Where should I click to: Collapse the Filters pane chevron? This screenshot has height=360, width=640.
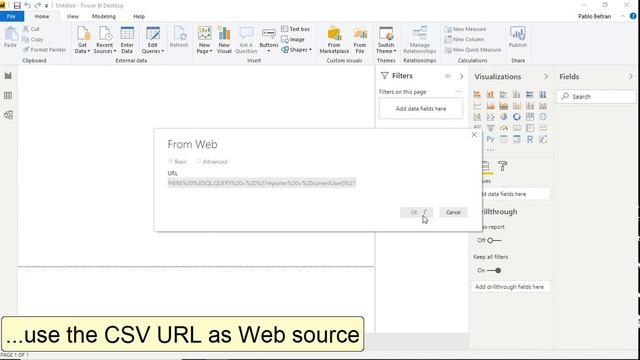coord(462,76)
